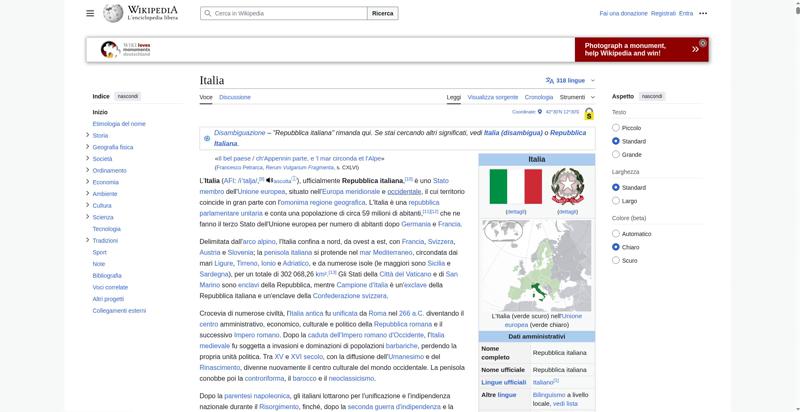Image resolution: width=800 pixels, height=412 pixels.
Task: Focus the Cerca in Wikipedia search field
Action: pyautogui.click(x=284, y=13)
